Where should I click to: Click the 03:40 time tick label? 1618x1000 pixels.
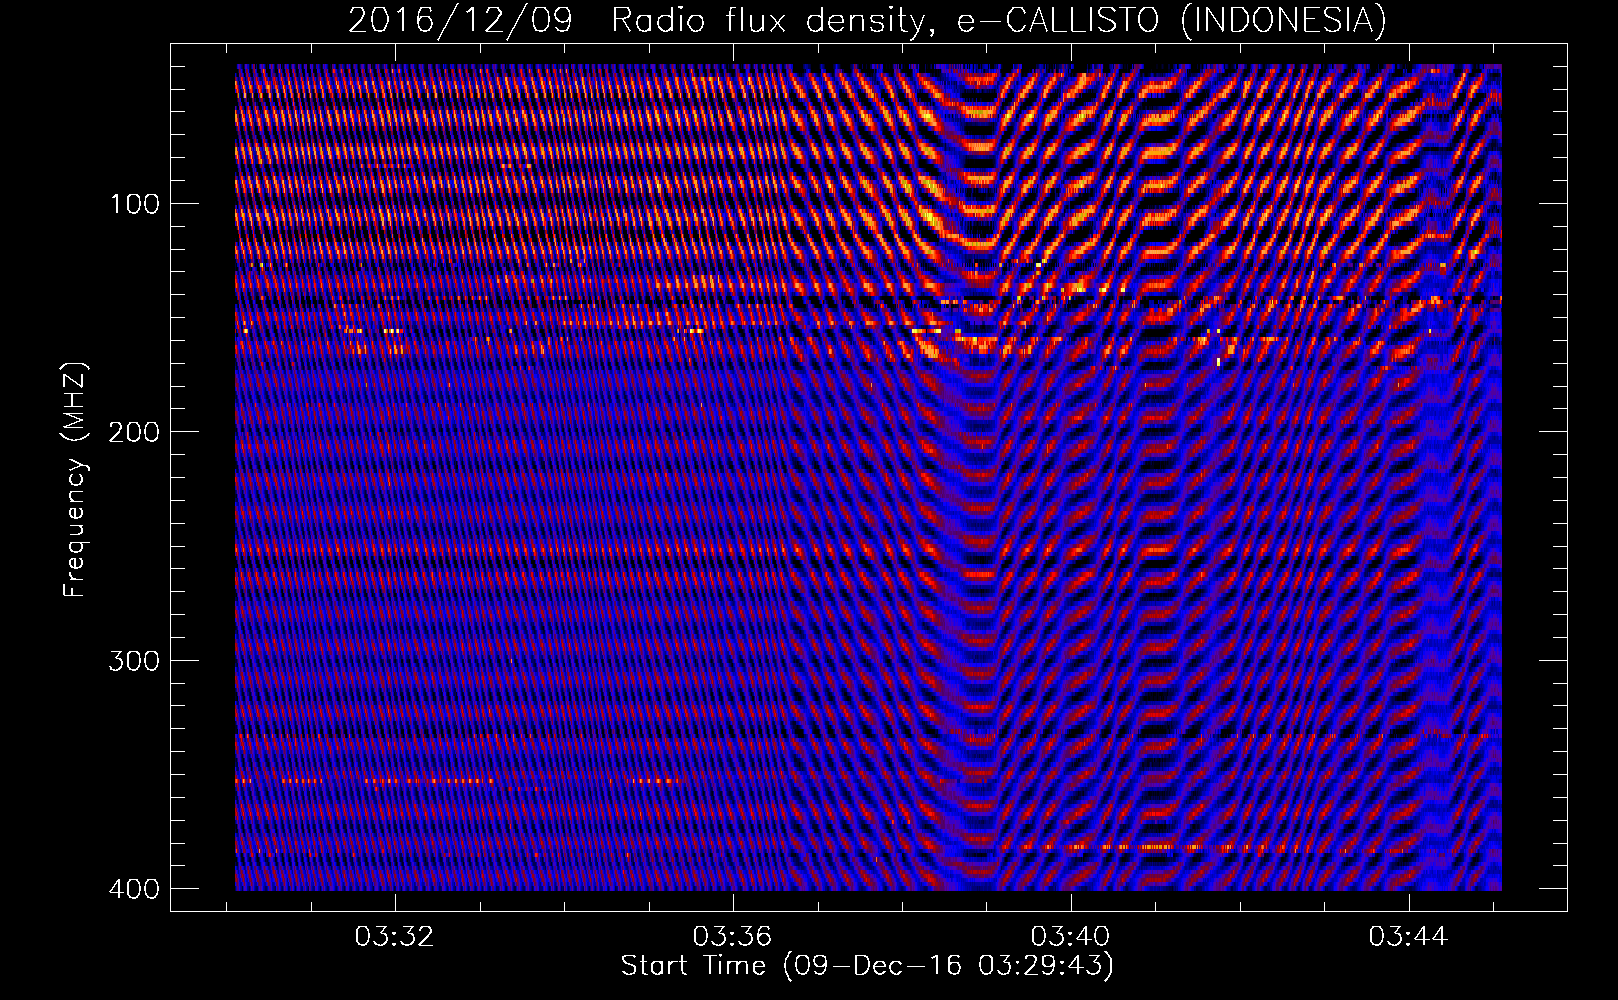pyautogui.click(x=1071, y=937)
